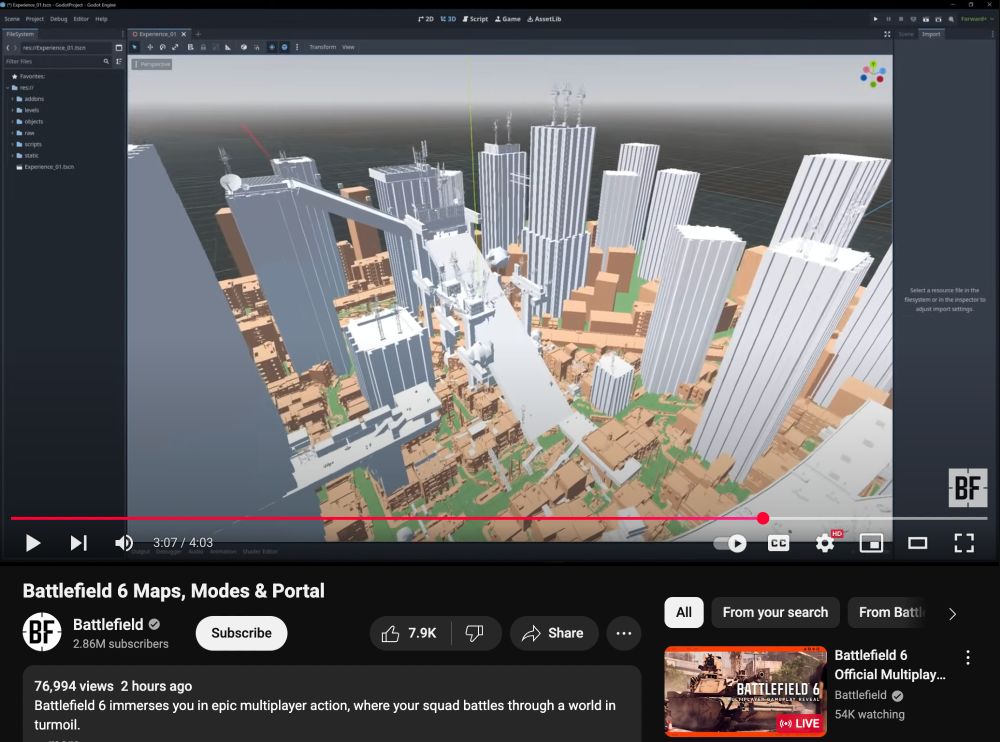
Task: Toggle the autoplay switch
Action: tap(730, 543)
